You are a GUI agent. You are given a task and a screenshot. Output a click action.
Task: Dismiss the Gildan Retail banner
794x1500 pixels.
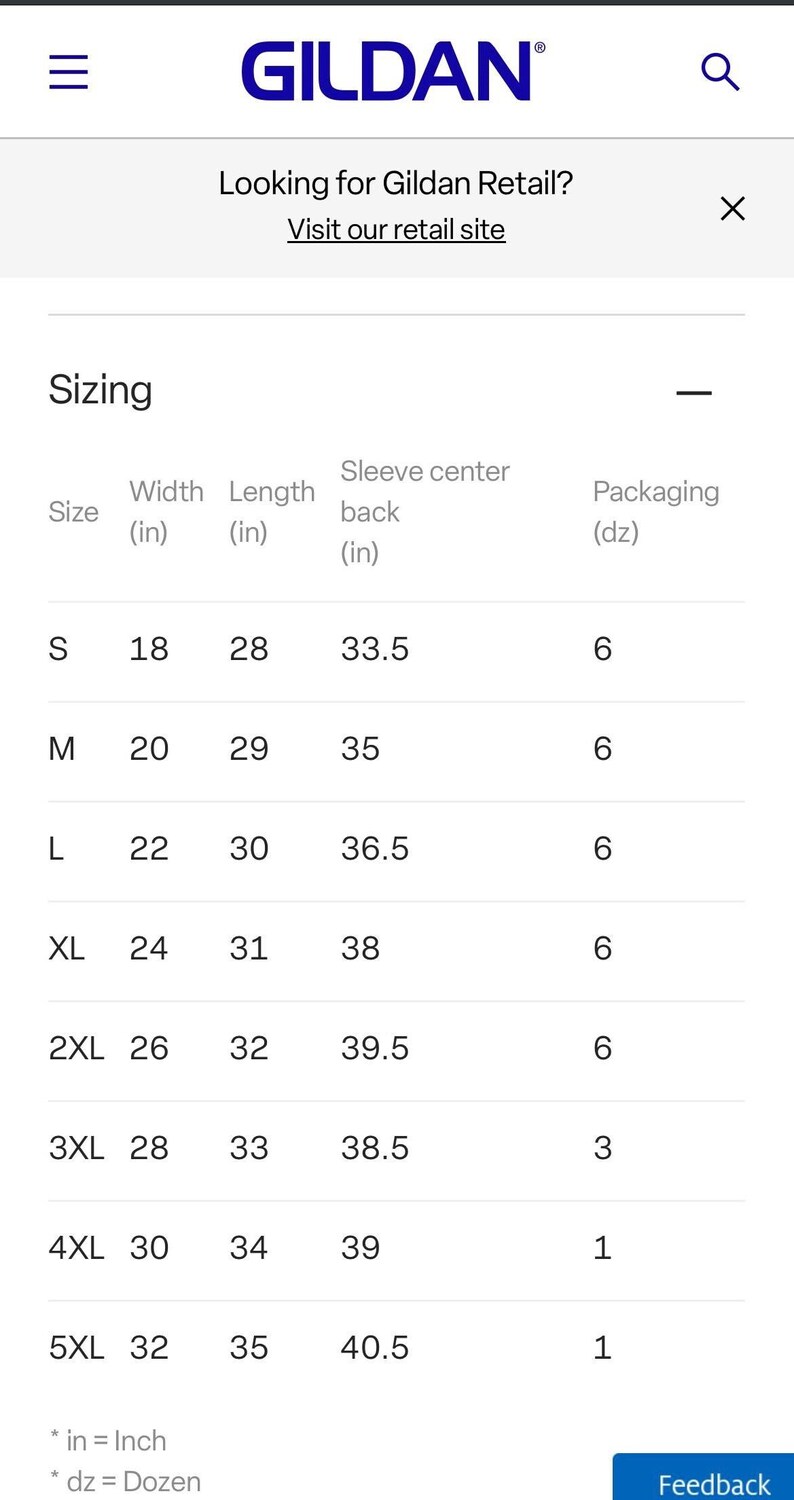733,208
